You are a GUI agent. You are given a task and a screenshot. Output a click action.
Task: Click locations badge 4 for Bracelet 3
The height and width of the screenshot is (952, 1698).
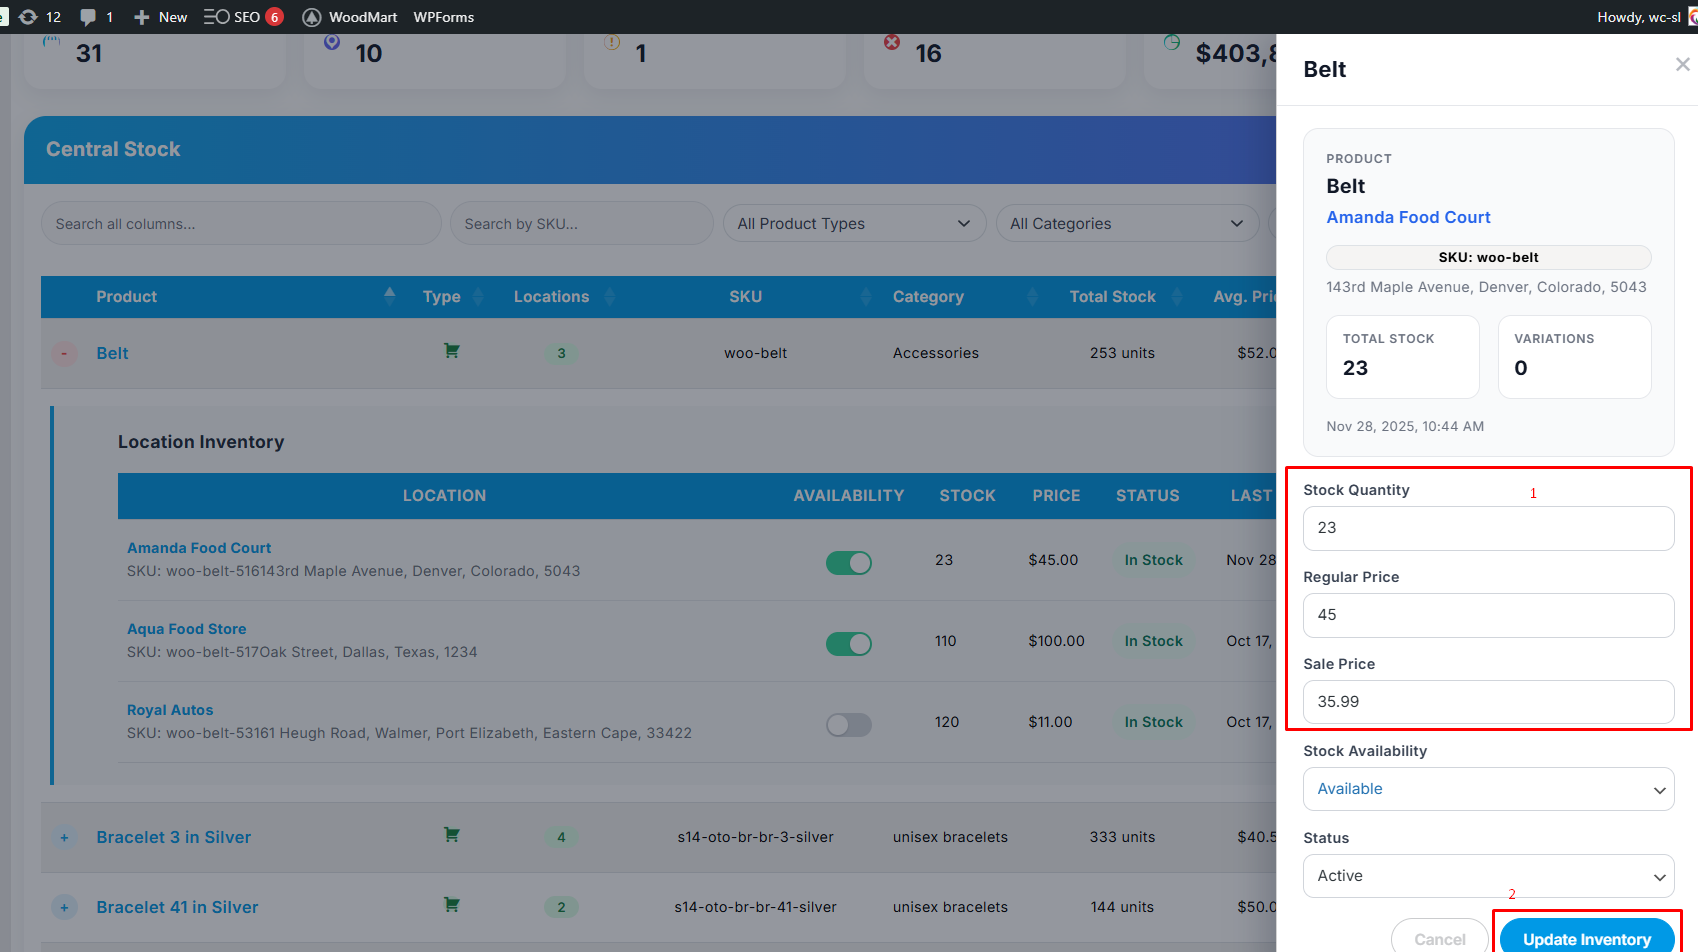(561, 837)
